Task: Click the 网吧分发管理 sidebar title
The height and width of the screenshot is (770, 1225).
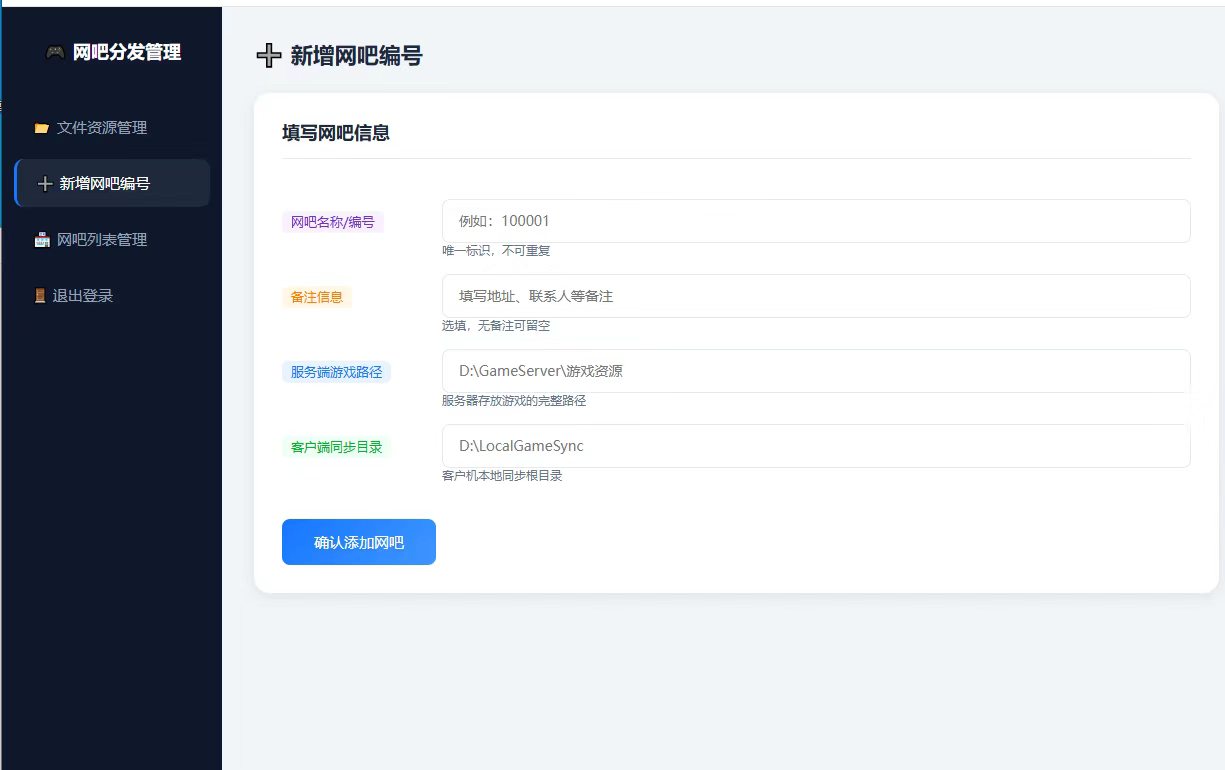Action: (x=127, y=53)
